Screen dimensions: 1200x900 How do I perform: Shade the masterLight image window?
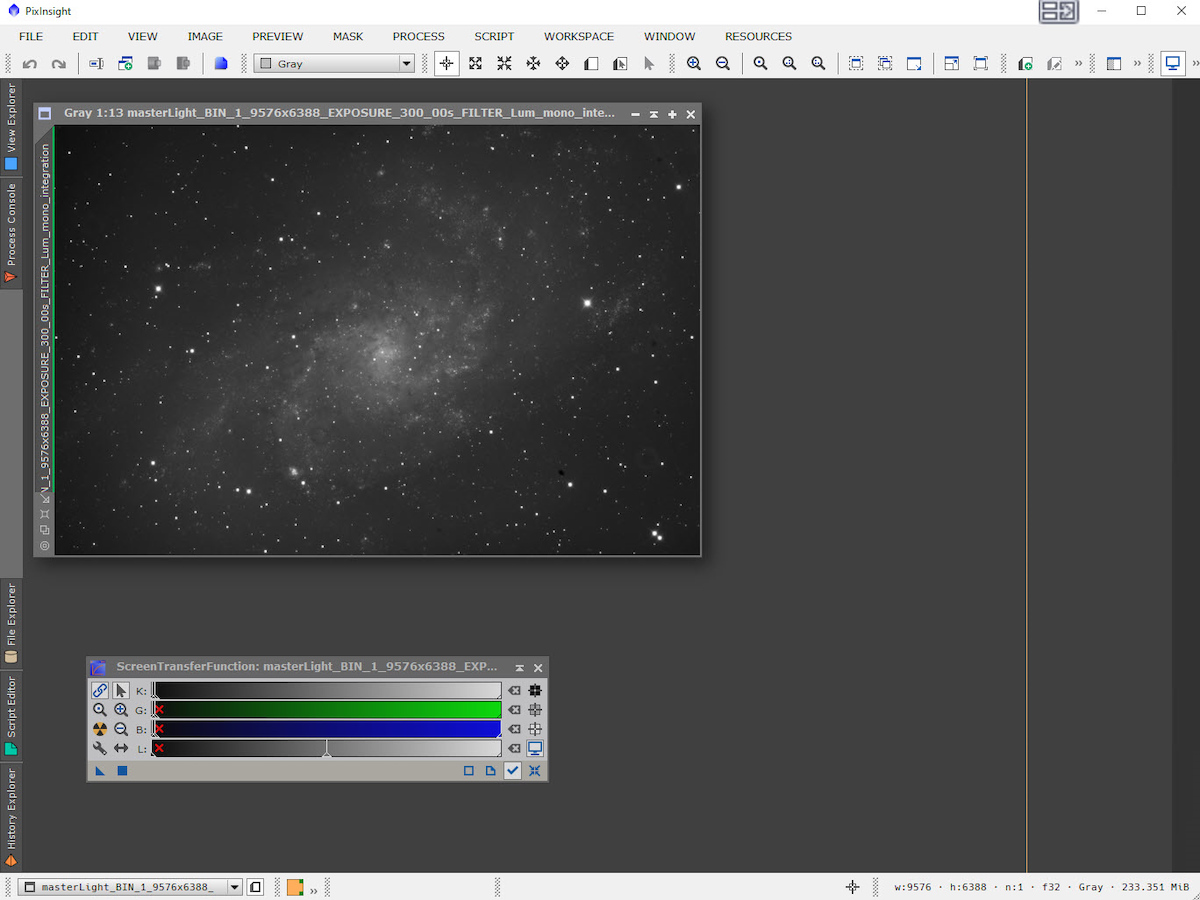[x=654, y=114]
